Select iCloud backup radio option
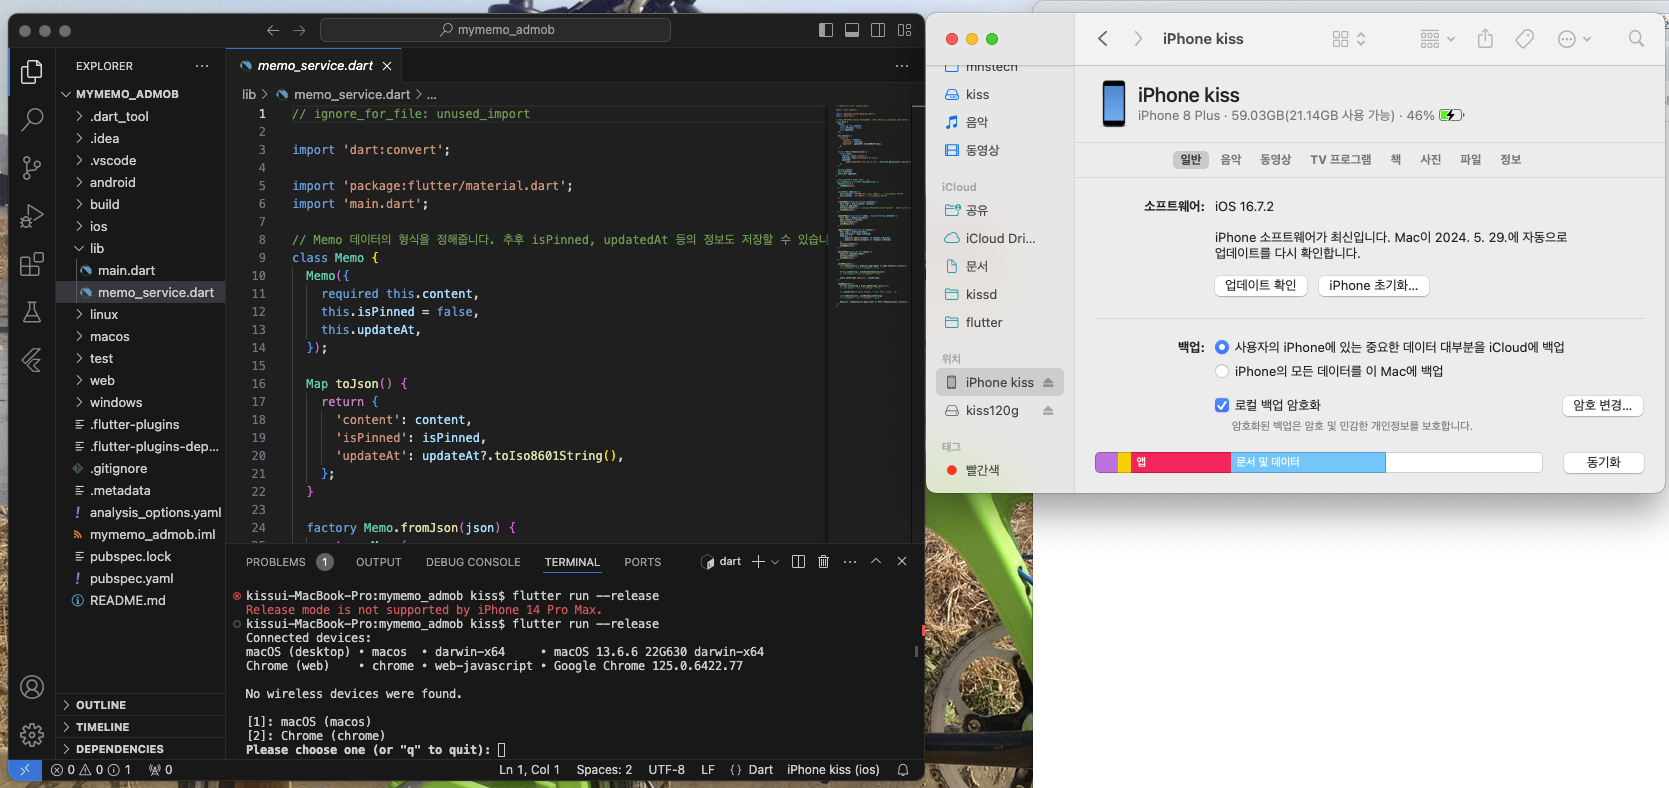This screenshot has height=788, width=1669. (x=1222, y=347)
